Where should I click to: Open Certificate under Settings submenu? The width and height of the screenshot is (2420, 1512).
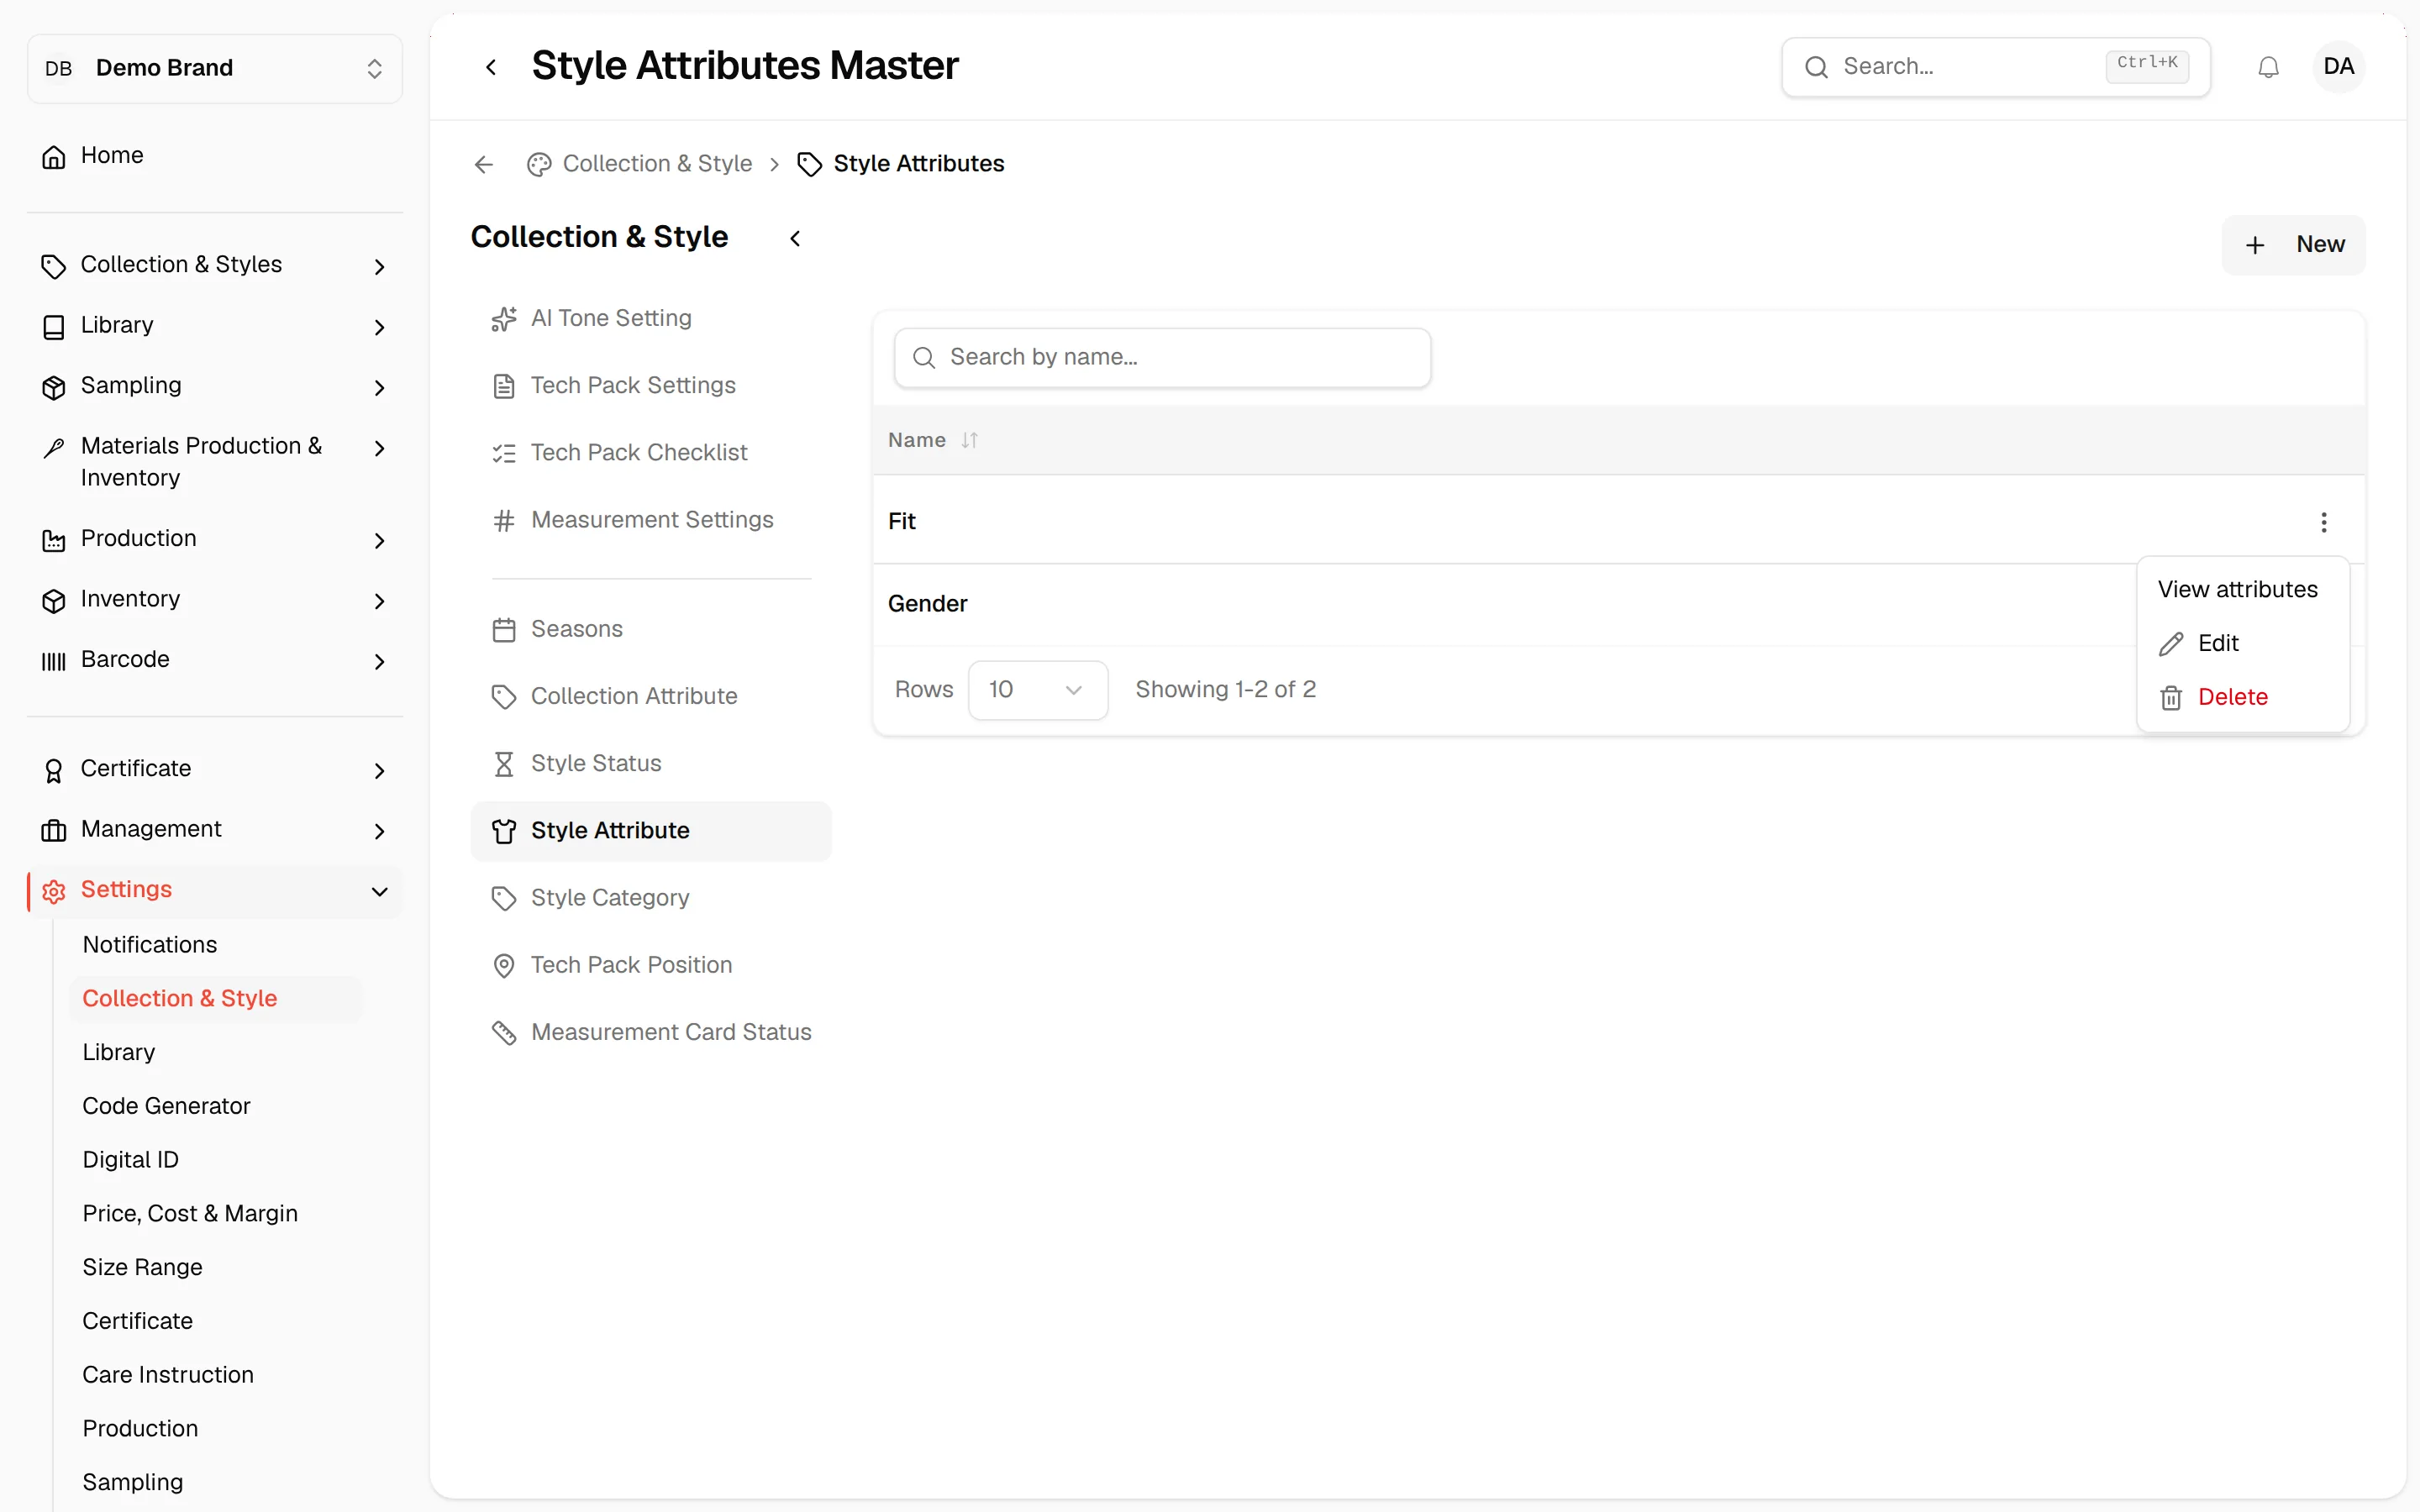pos(137,1322)
